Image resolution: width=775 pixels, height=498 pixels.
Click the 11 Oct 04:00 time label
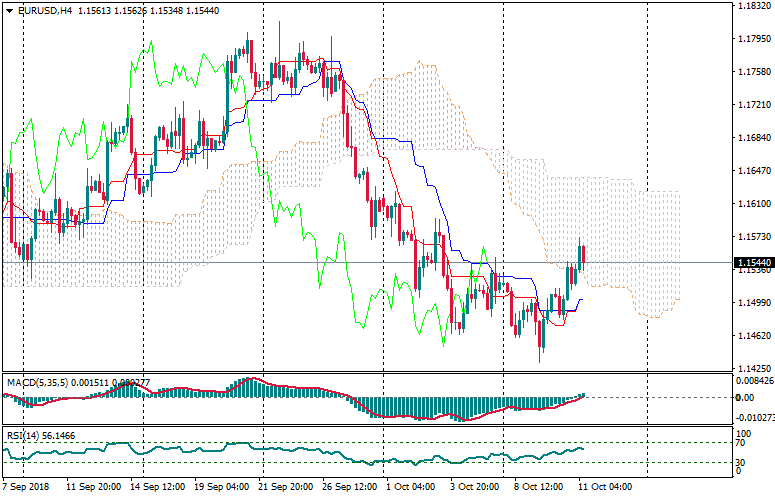pos(606,487)
